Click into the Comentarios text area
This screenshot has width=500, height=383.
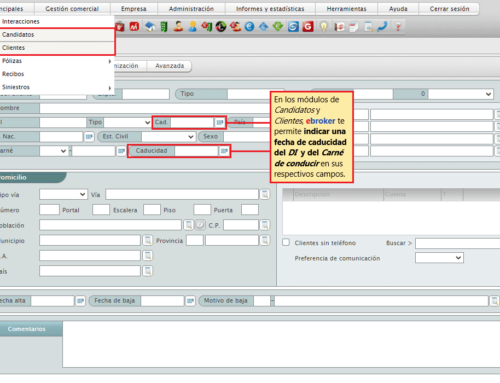click(x=281, y=344)
